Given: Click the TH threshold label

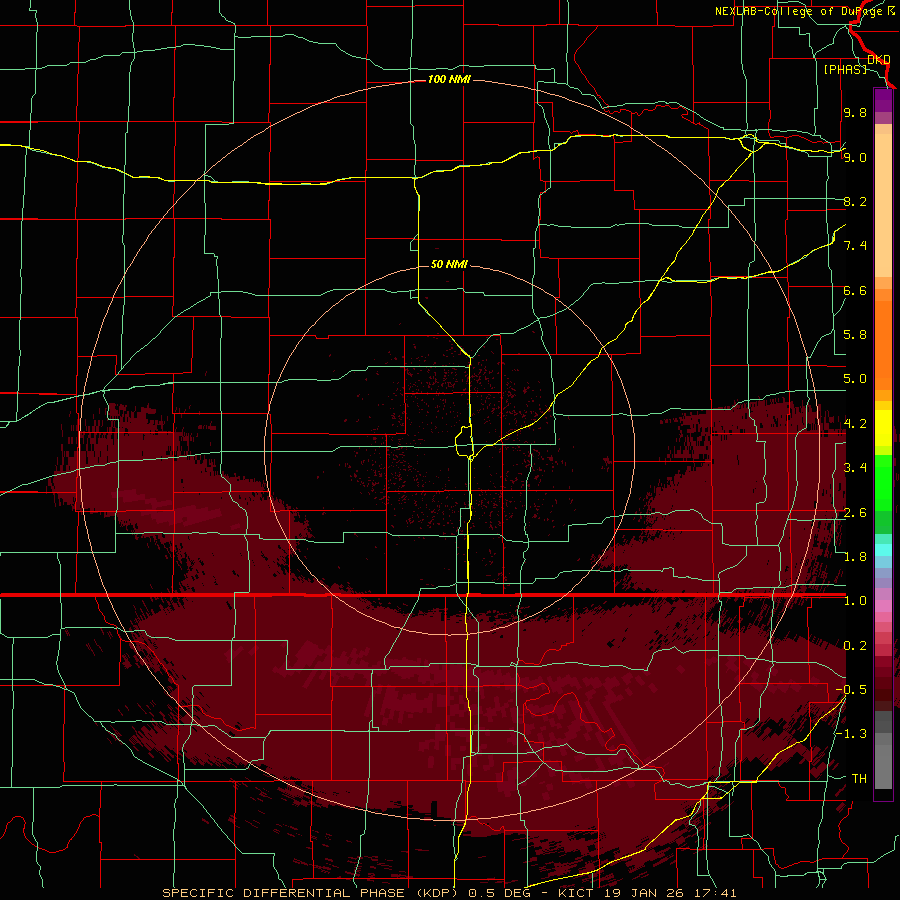Looking at the screenshot, I should click(859, 779).
